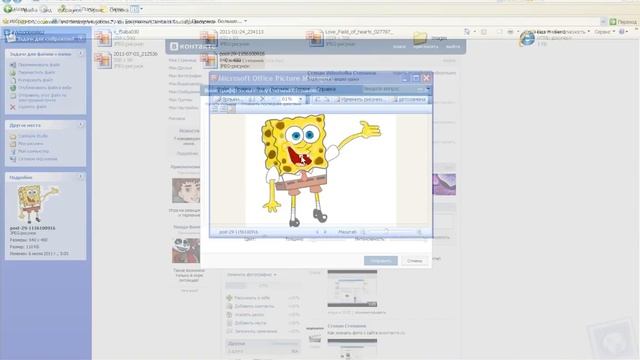Click the upper video thumbnail below the dialog

pyautogui.click(x=352, y=289)
